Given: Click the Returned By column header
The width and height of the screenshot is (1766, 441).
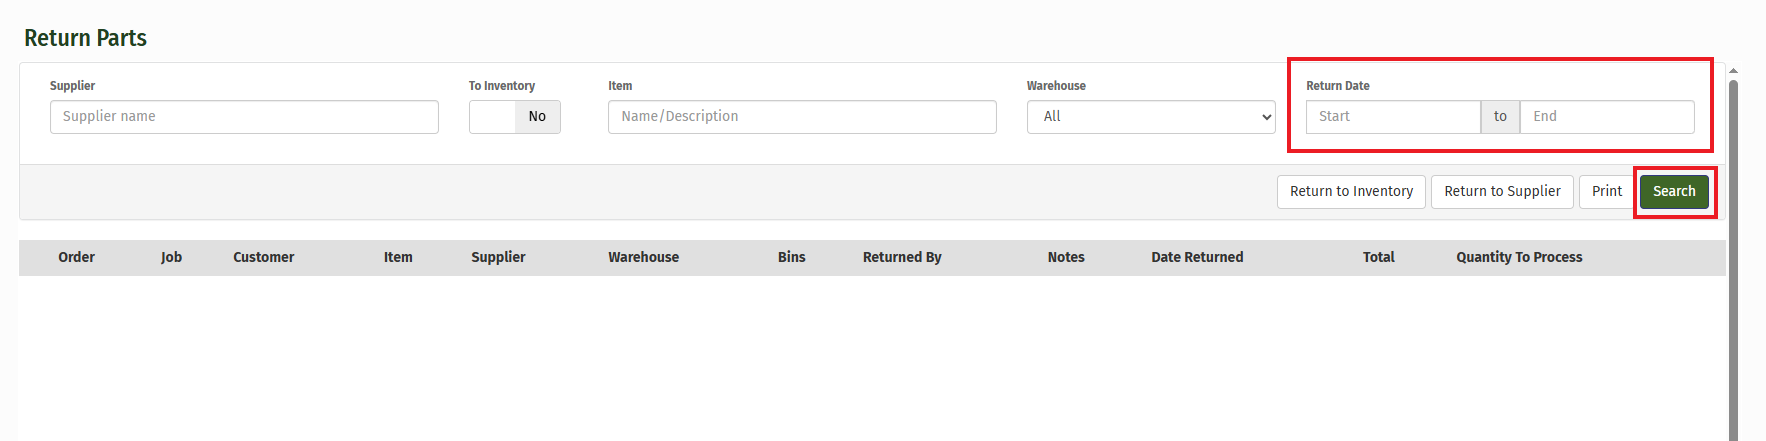Looking at the screenshot, I should [x=901, y=258].
